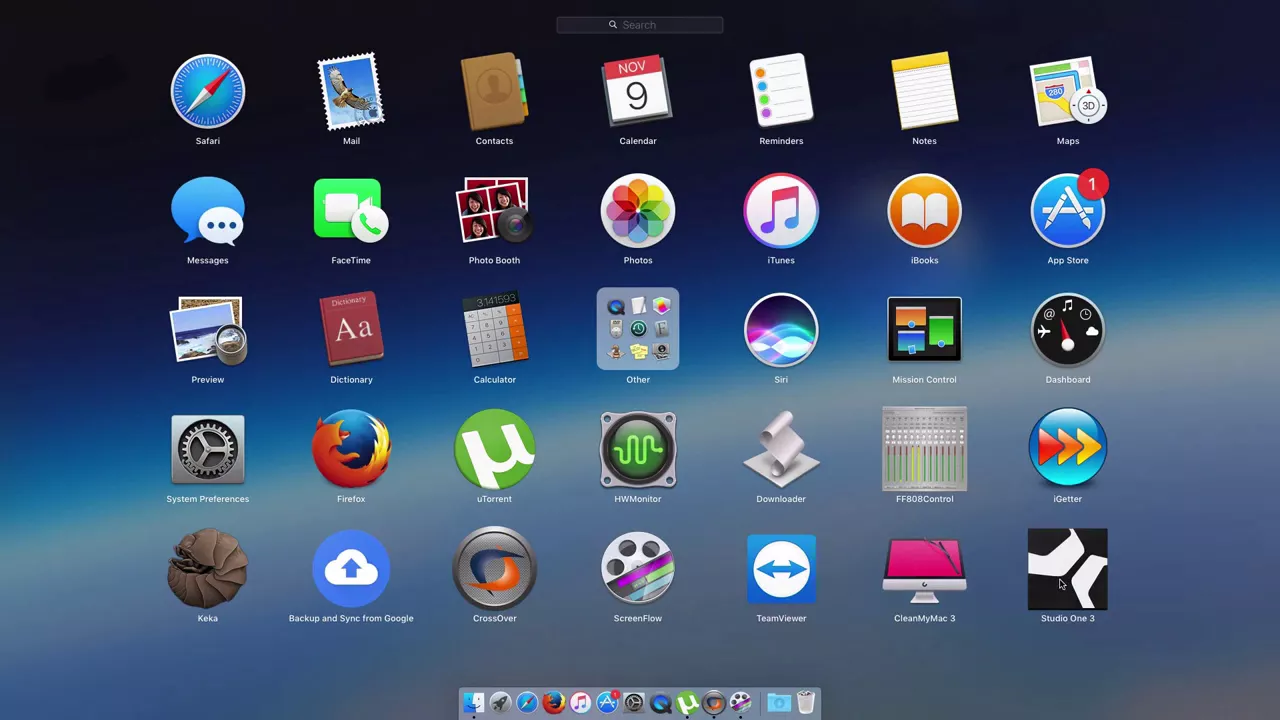This screenshot has height=720, width=1280.
Task: Launch iTunes from Launchpad grid
Action: coord(781,211)
